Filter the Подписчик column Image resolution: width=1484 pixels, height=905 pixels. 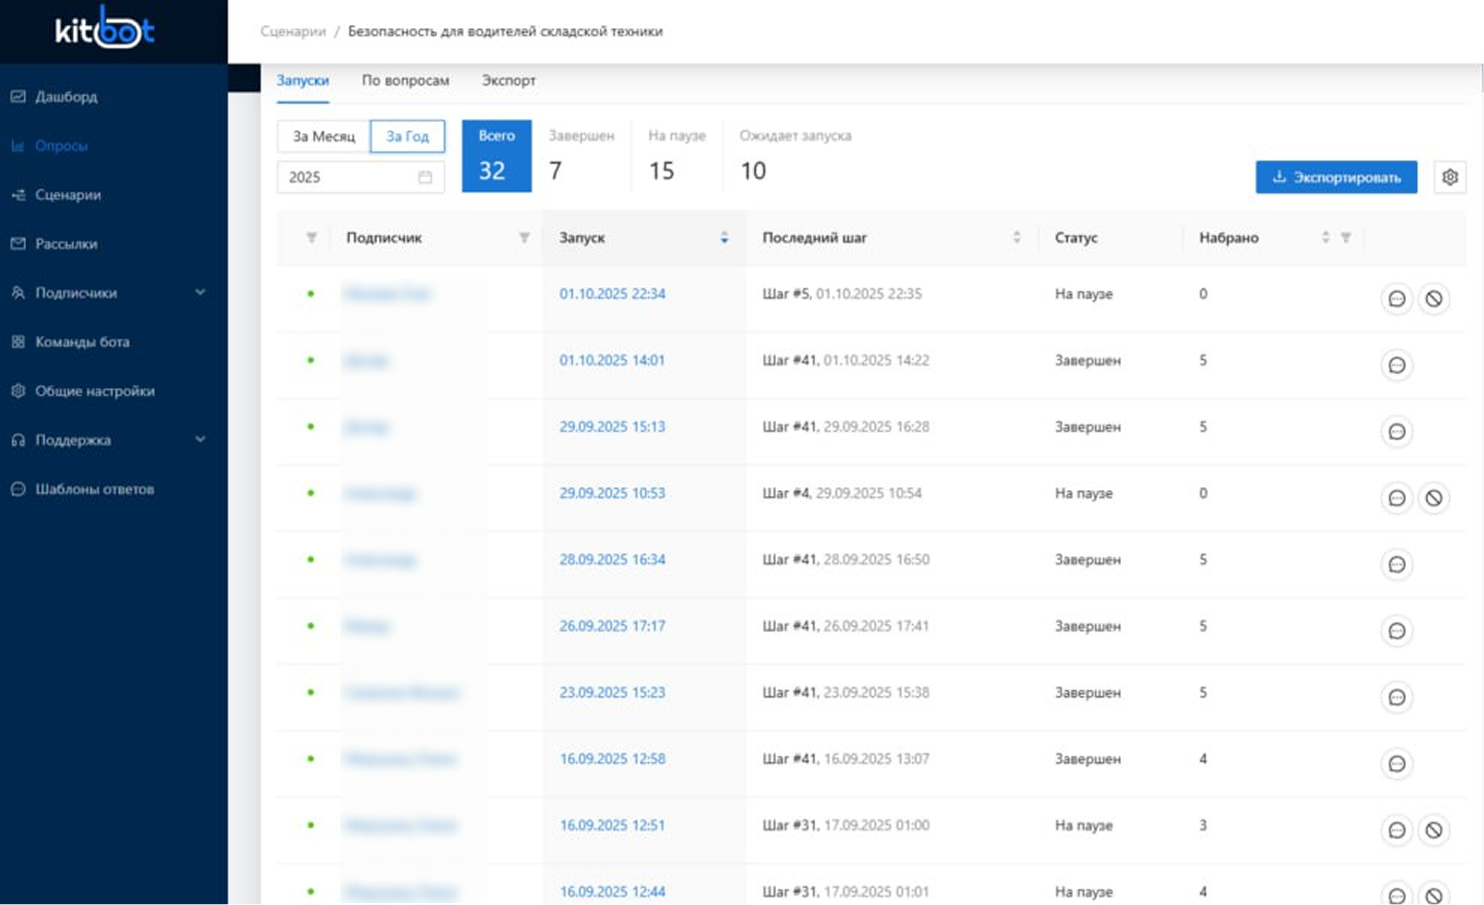[524, 238]
